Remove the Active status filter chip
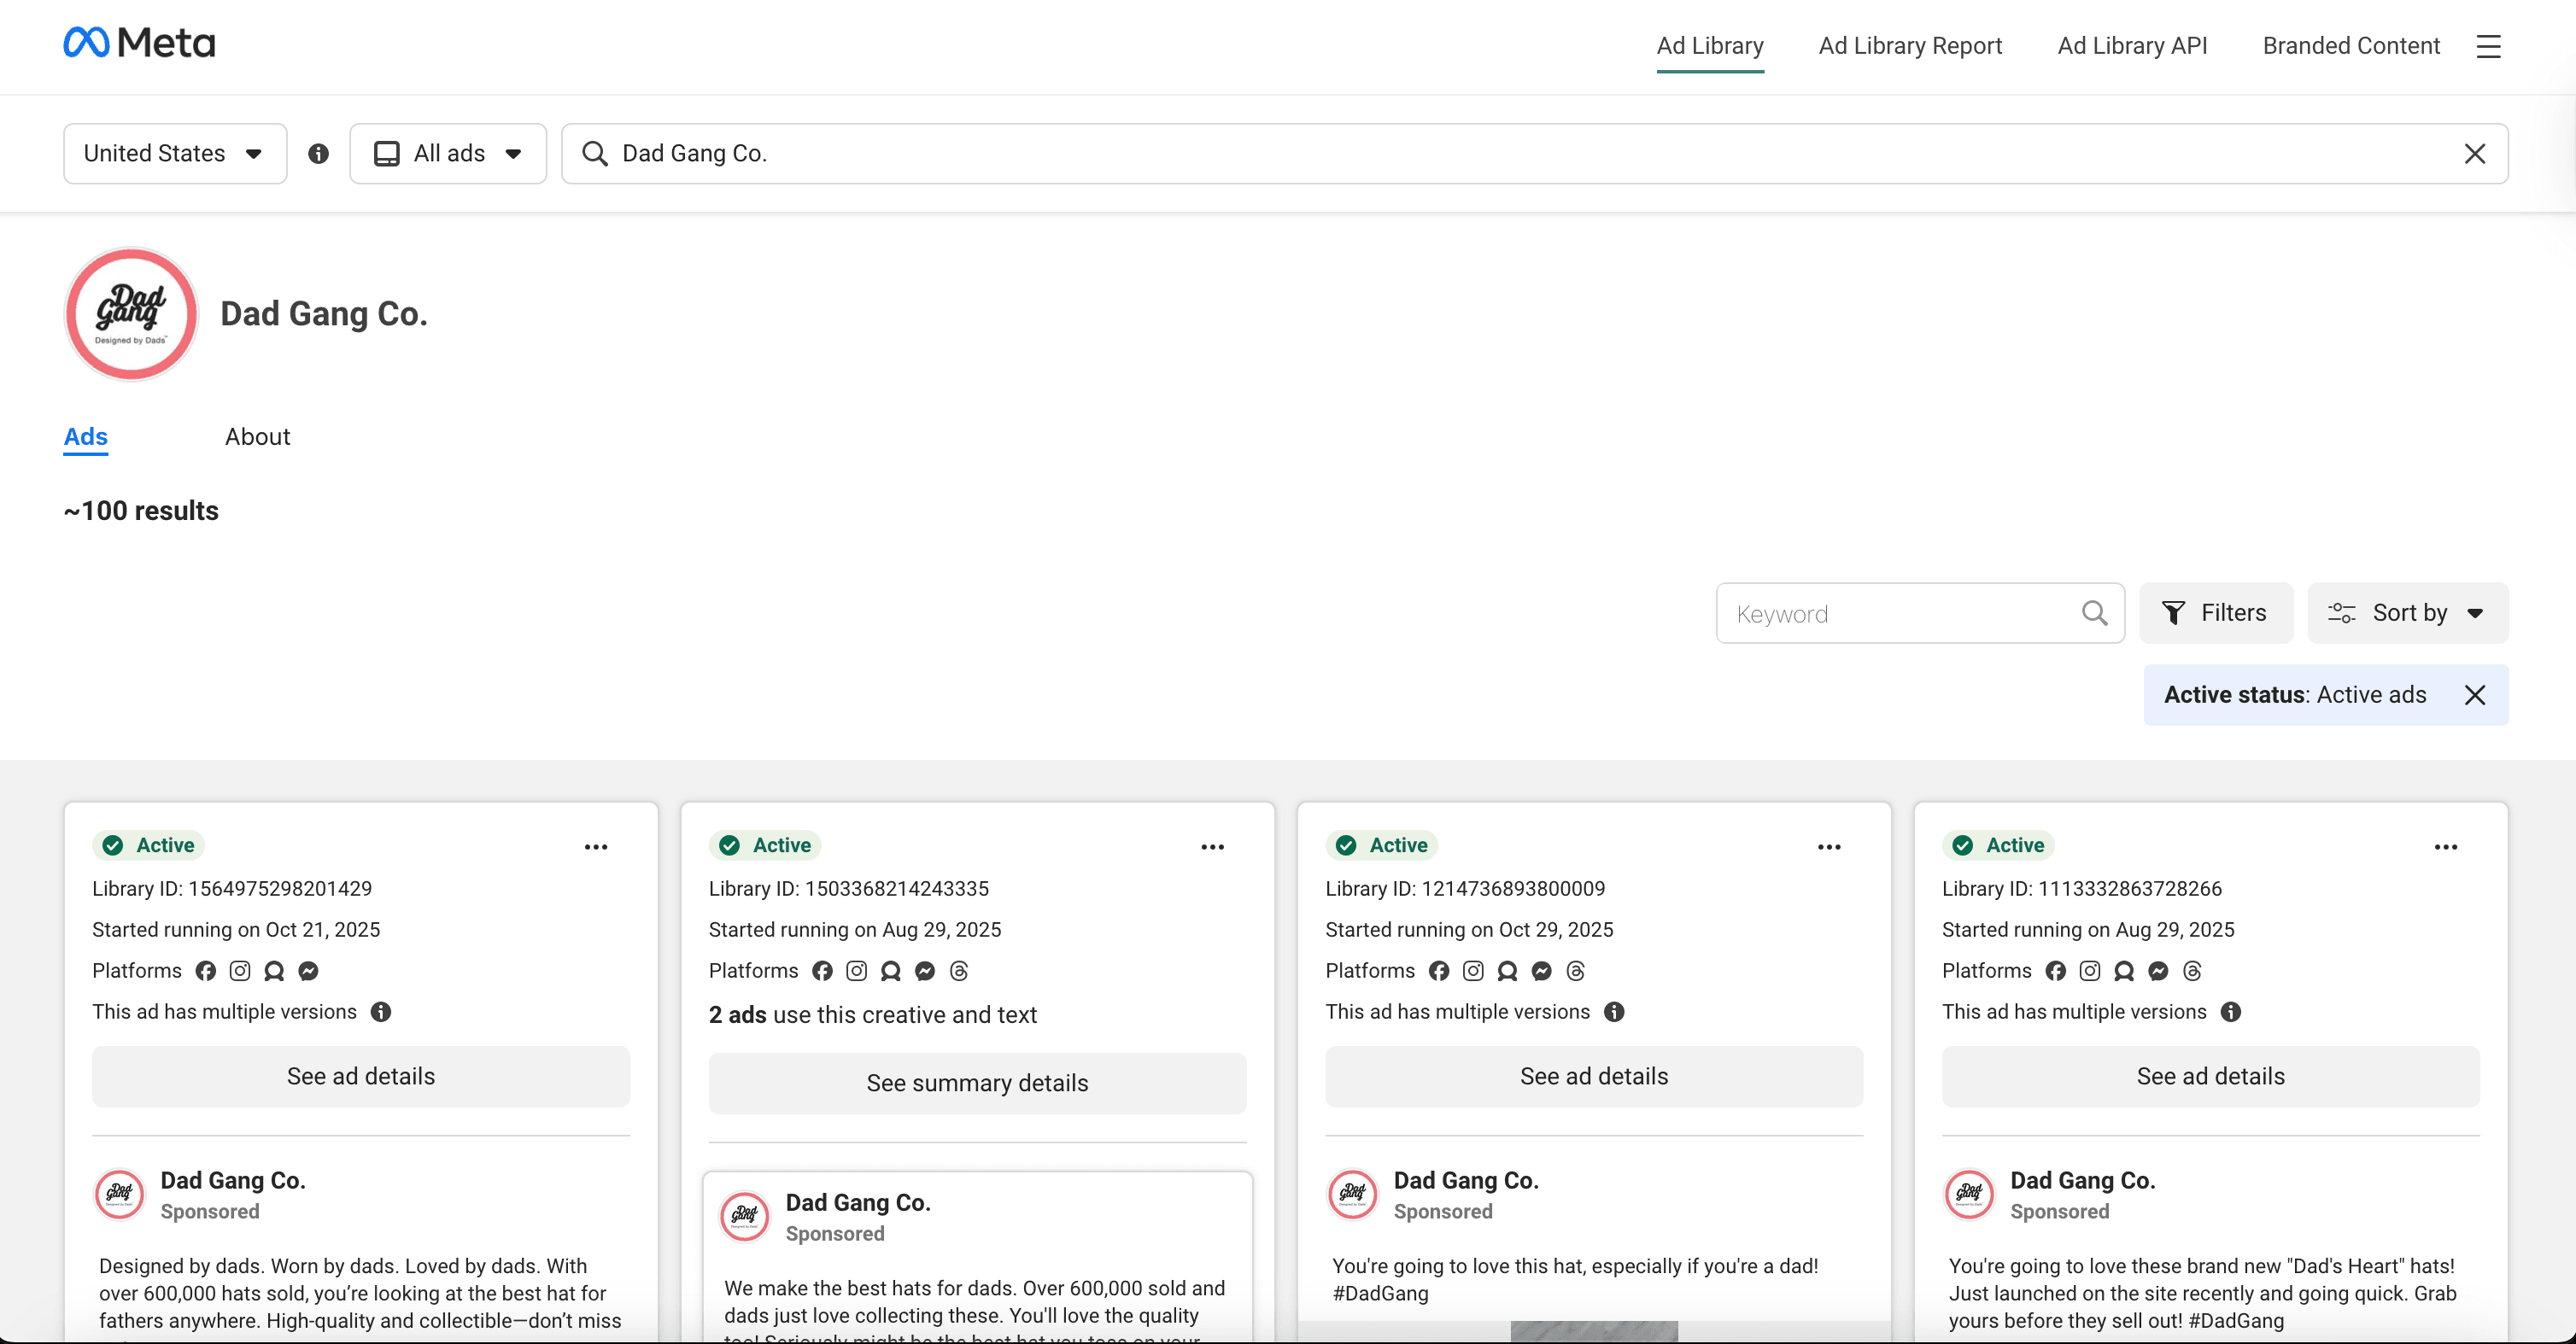Image resolution: width=2576 pixels, height=1344 pixels. [x=2474, y=695]
